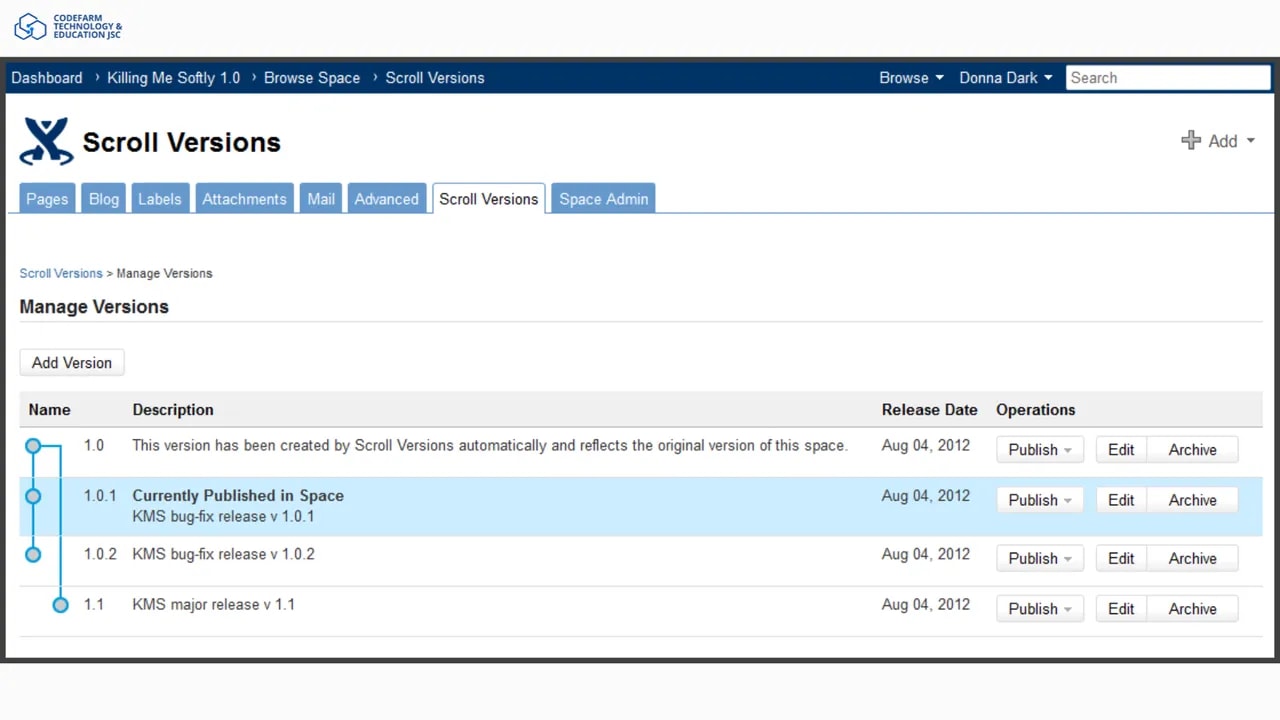Expand the Publish dropdown for version 1.0
The height and width of the screenshot is (720, 1280).
point(1039,450)
